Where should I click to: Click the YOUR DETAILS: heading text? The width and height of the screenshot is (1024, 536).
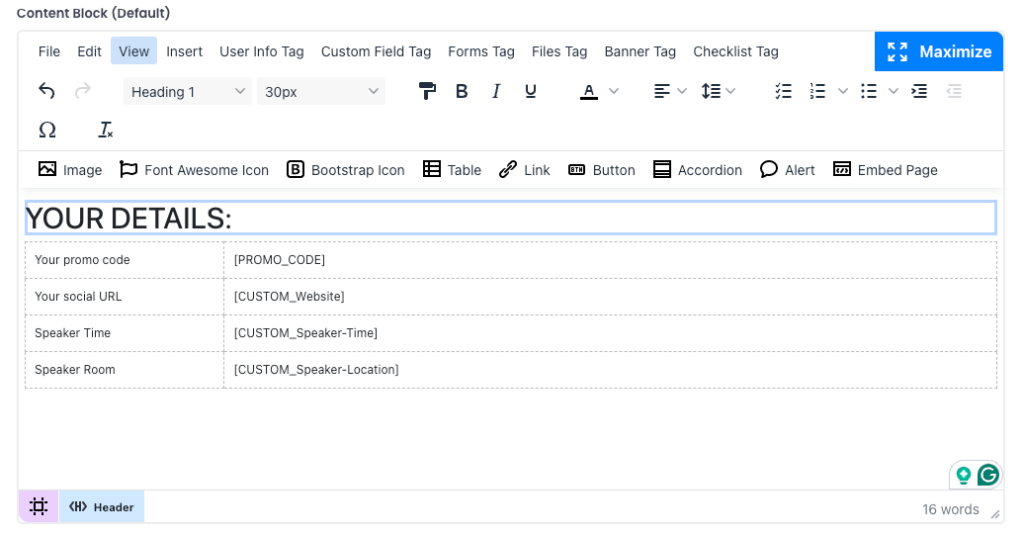(128, 218)
